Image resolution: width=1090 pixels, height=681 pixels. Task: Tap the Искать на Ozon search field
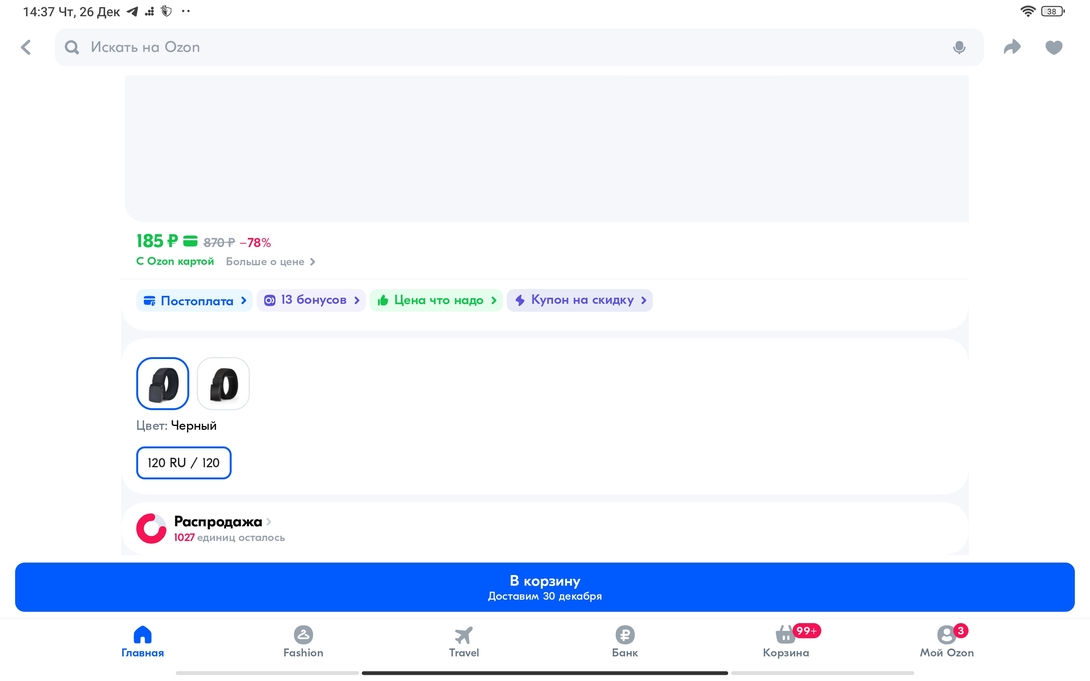pos(500,47)
